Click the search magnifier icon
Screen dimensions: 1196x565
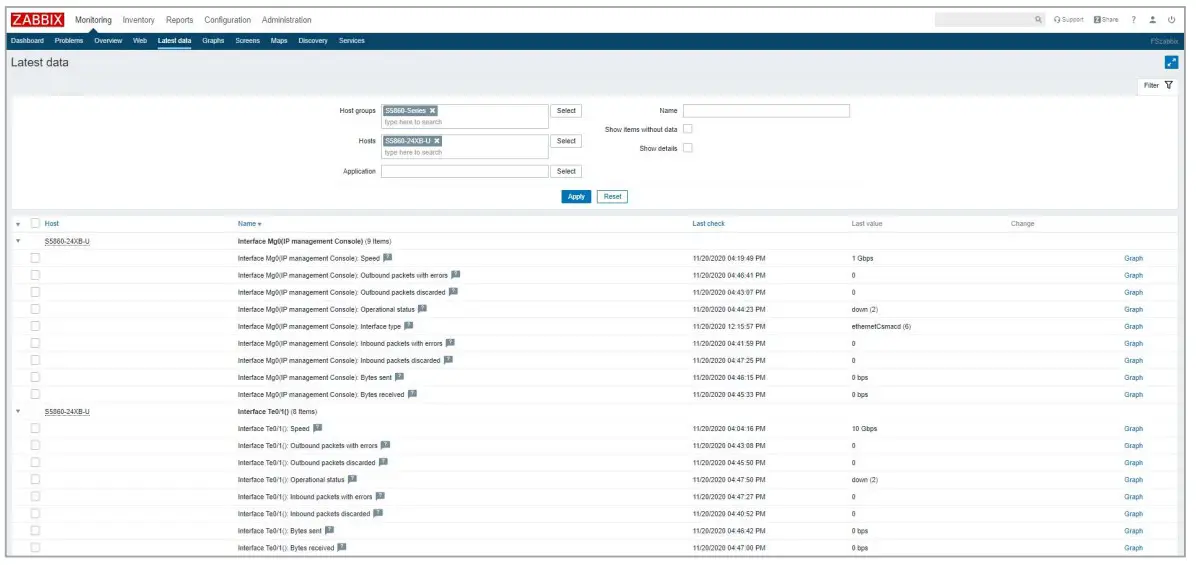pos(1038,20)
